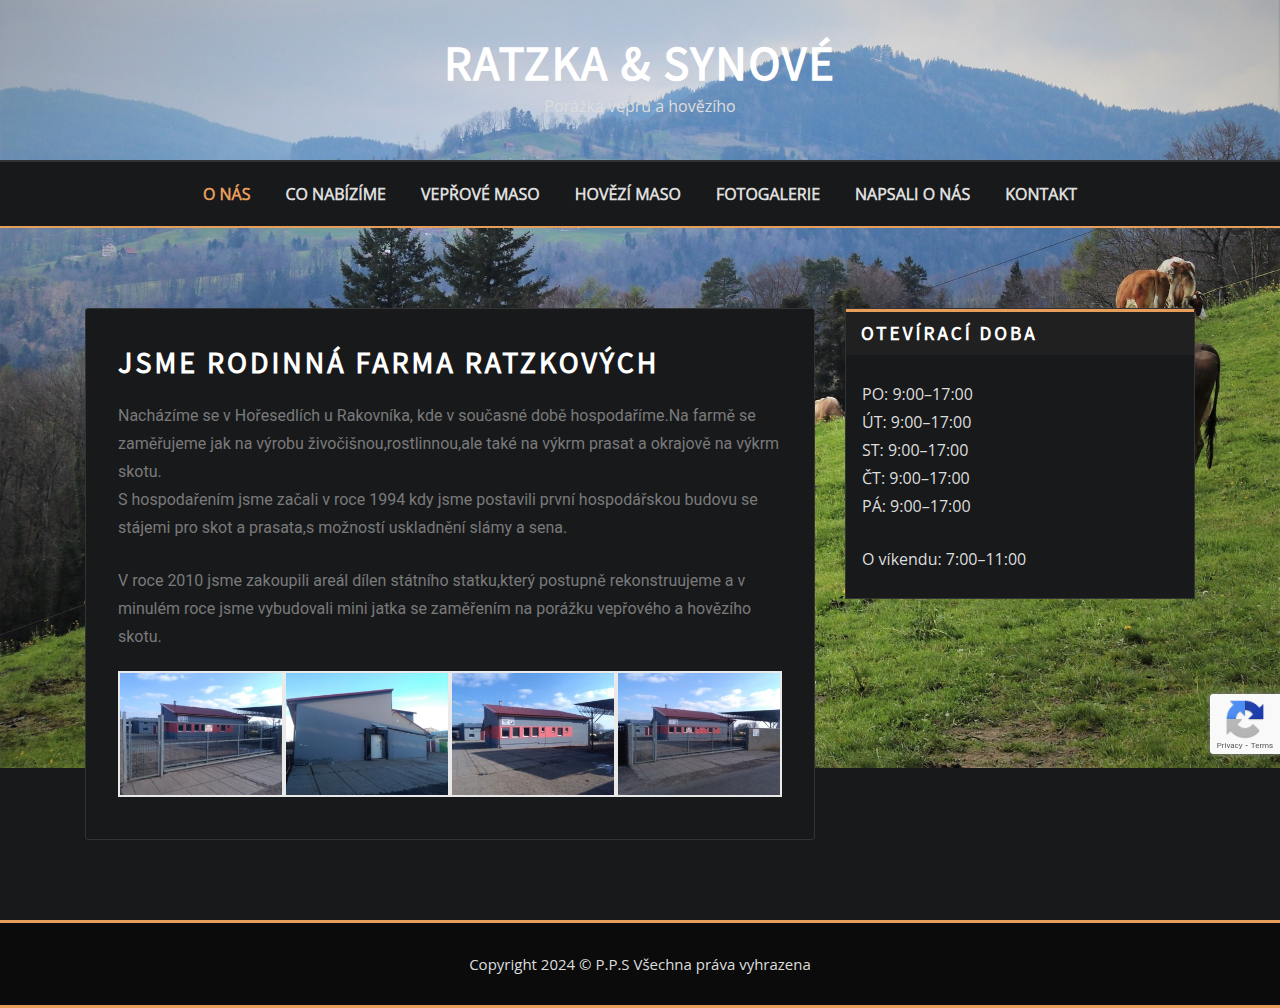Click the Copyright 2024 P.P.S footer text
This screenshot has height=1008, width=1280.
coord(639,964)
